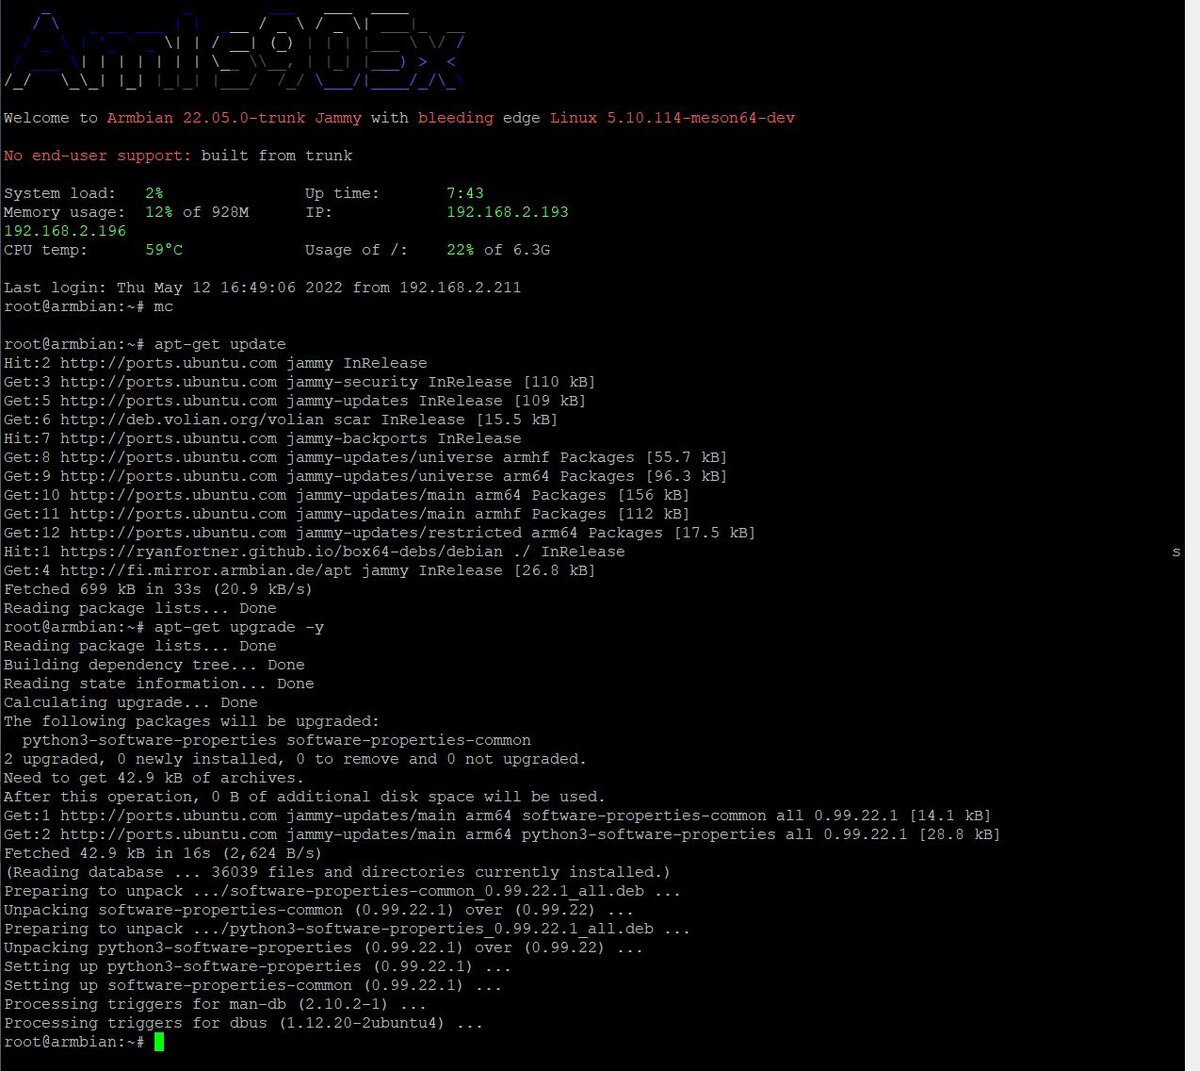
Task: Click the Up time value 7:43
Action: pyautogui.click(x=465, y=193)
